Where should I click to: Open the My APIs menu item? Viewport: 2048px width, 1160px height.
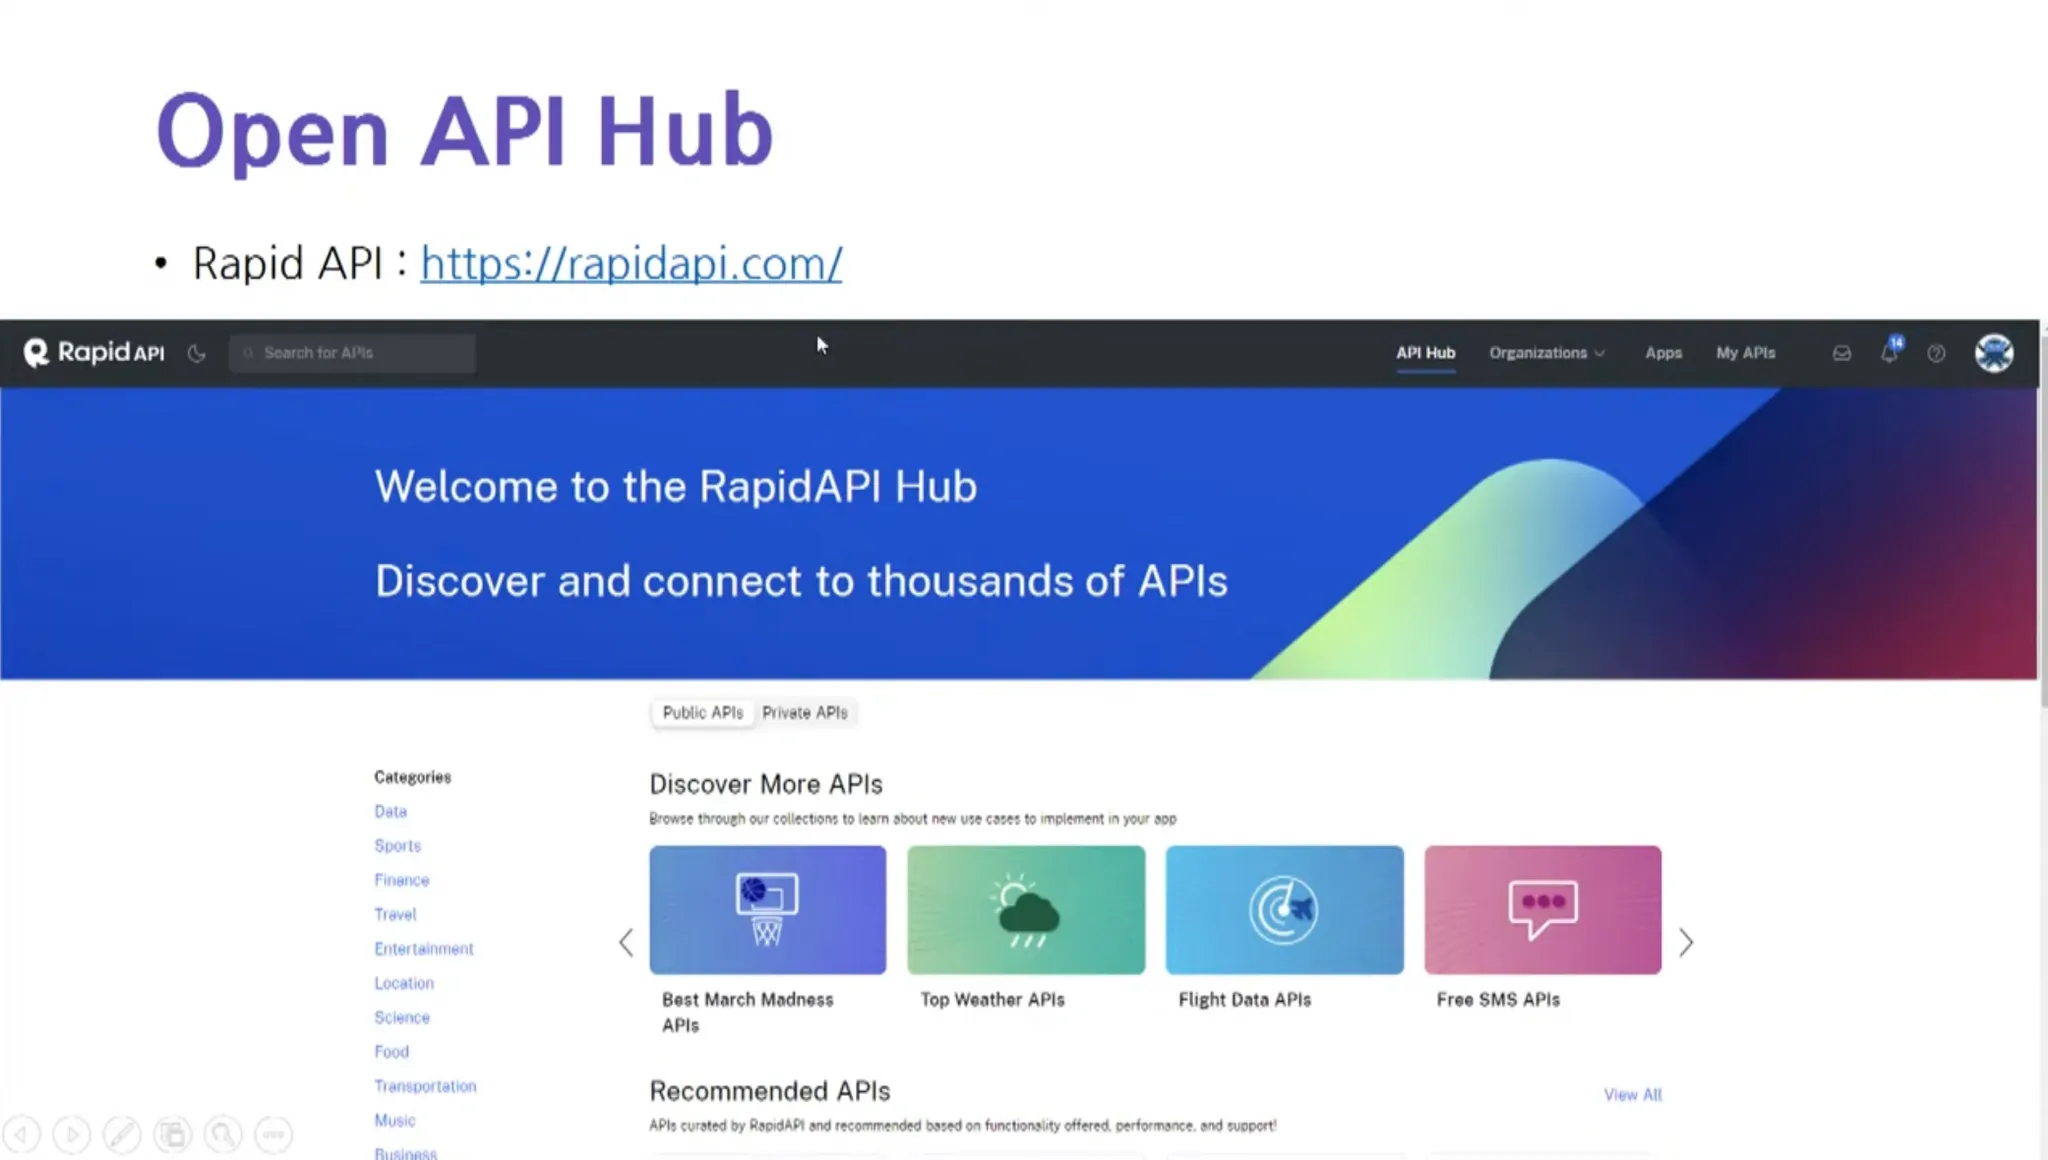point(1745,353)
